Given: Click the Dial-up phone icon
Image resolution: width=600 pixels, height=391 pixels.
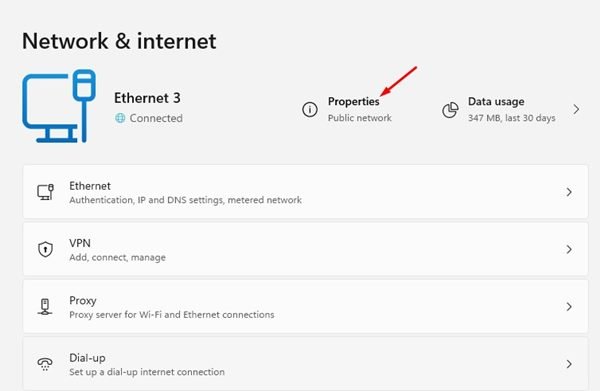Looking at the screenshot, I should coord(45,364).
